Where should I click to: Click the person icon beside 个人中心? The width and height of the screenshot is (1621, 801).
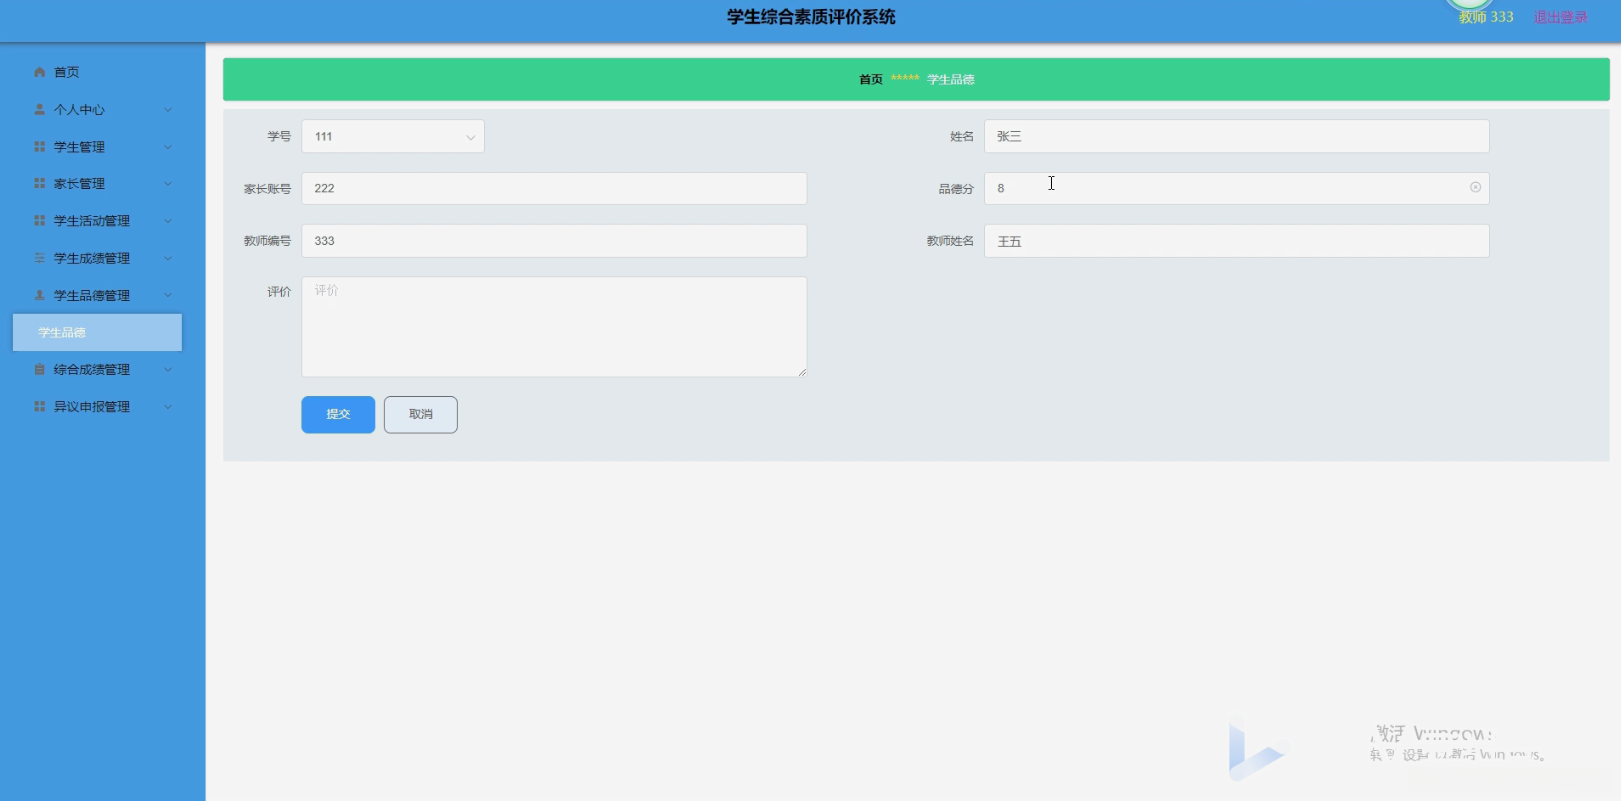(40, 109)
